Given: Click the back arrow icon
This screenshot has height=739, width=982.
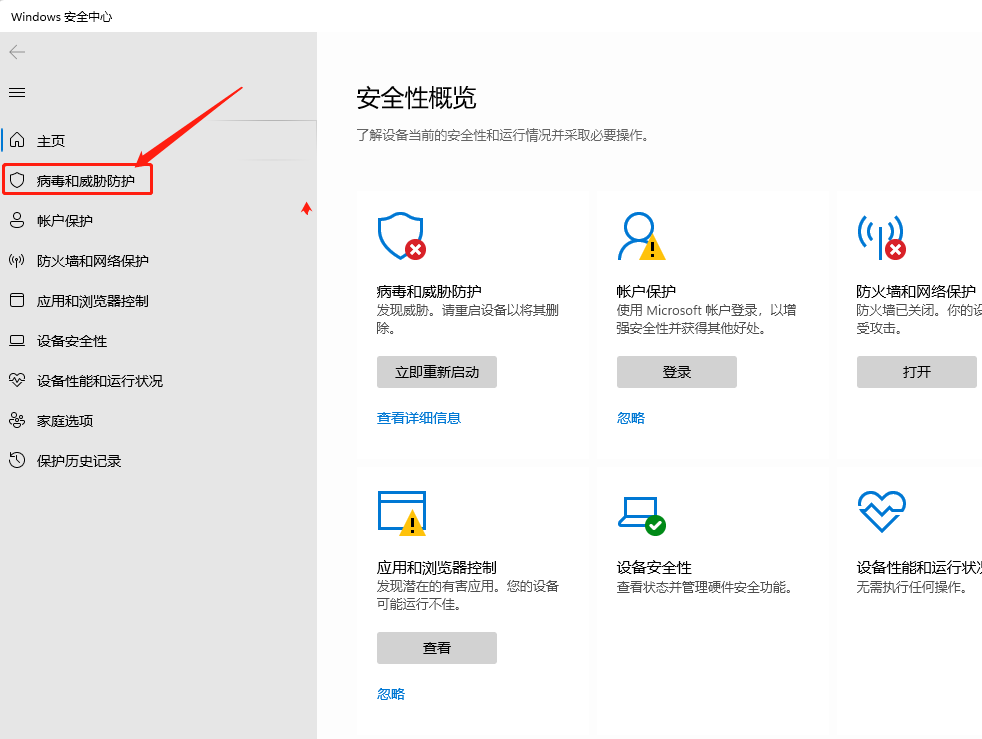Looking at the screenshot, I should point(17,52).
